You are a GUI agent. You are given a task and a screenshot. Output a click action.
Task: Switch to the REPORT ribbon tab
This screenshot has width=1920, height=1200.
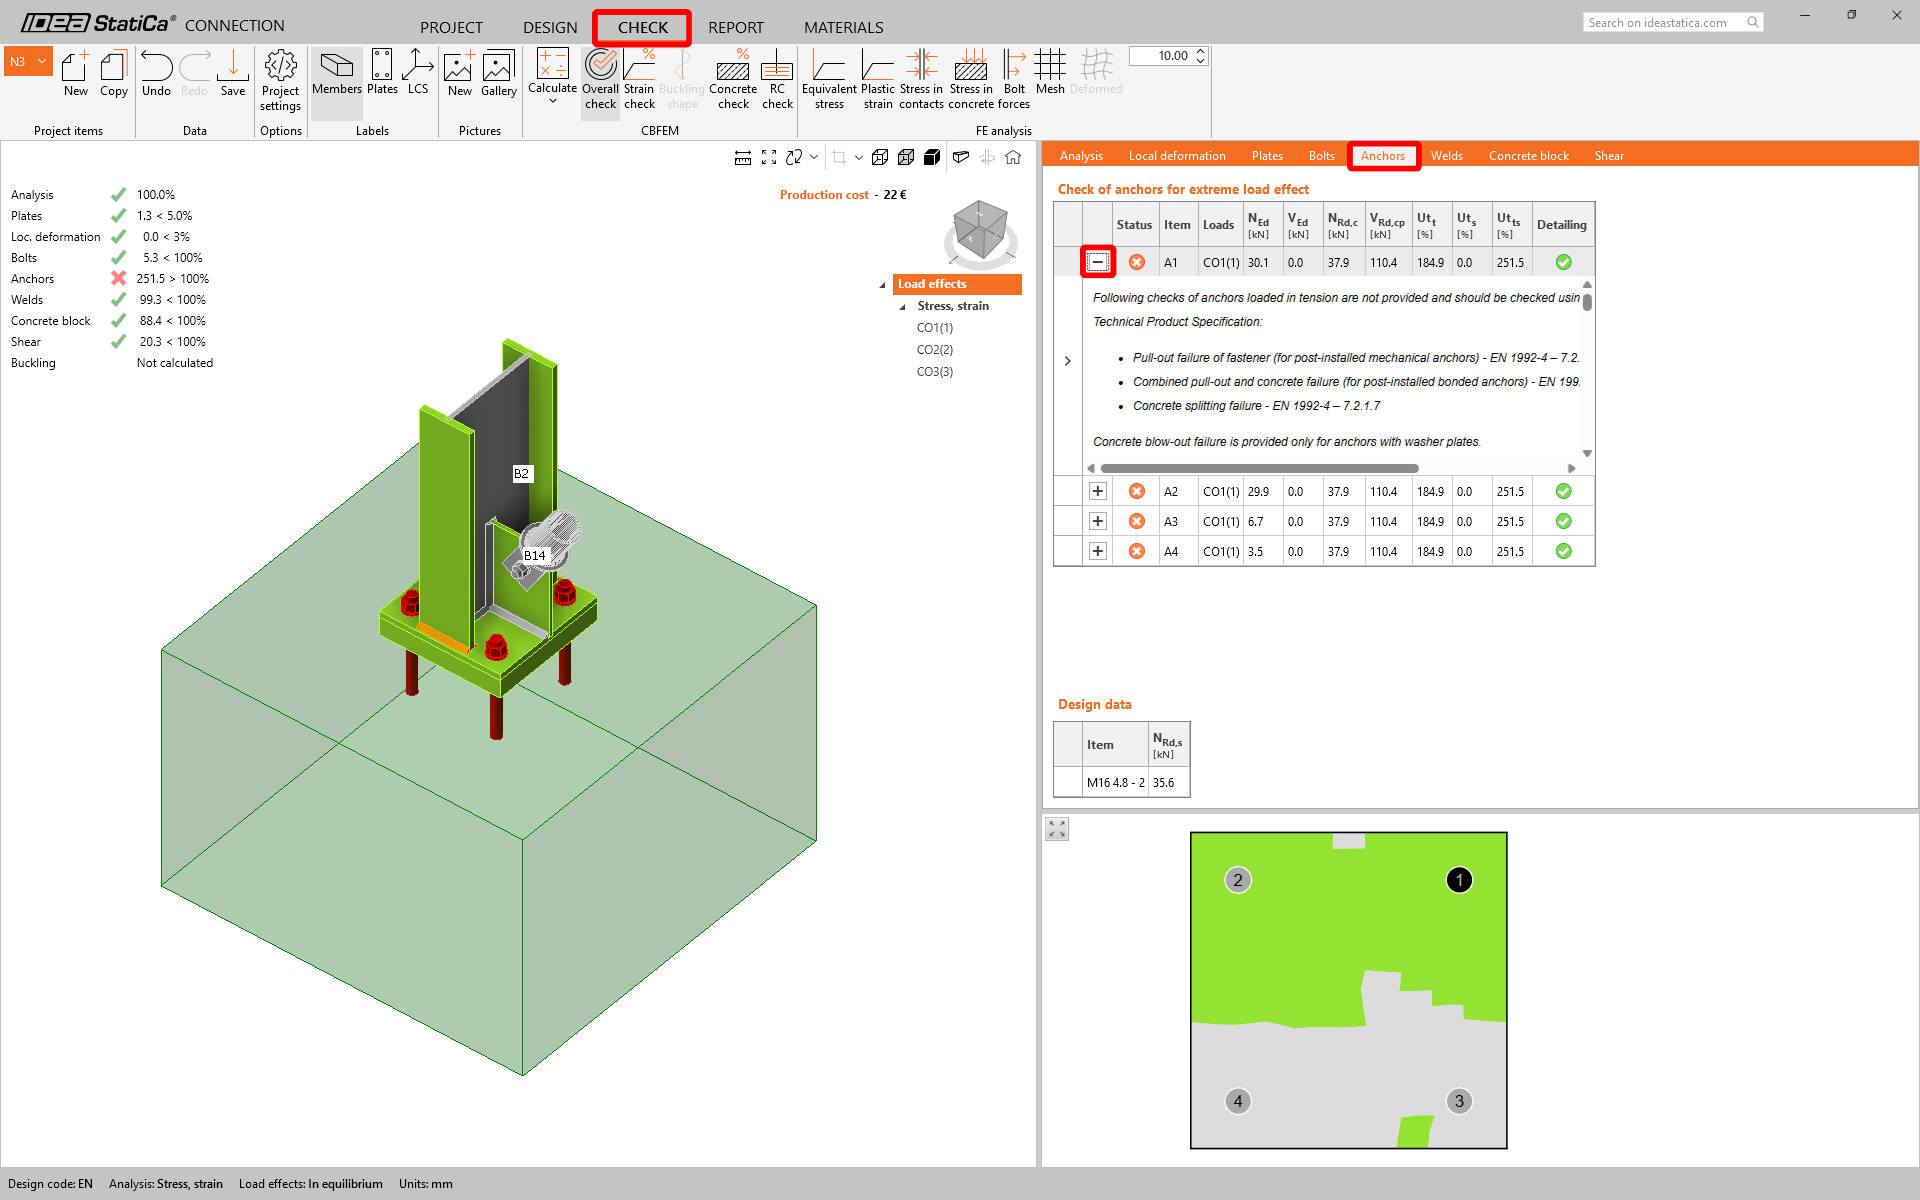click(736, 27)
